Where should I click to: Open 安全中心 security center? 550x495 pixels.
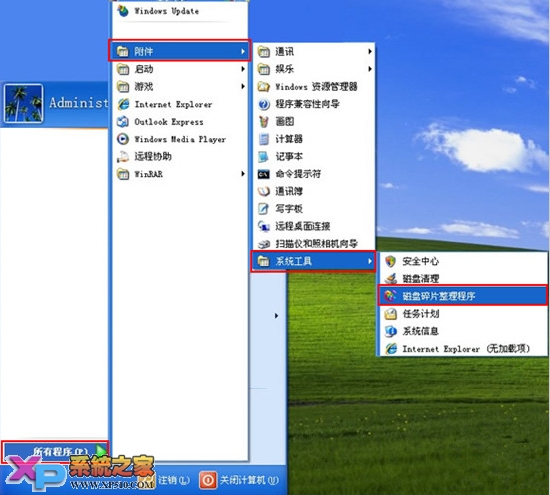pyautogui.click(x=462, y=261)
